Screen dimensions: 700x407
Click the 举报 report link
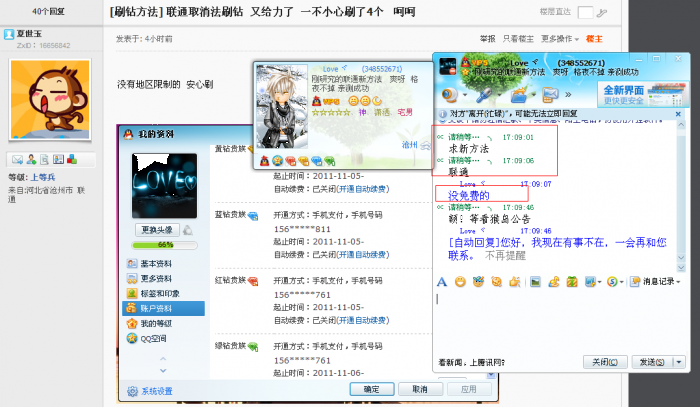[488, 39]
